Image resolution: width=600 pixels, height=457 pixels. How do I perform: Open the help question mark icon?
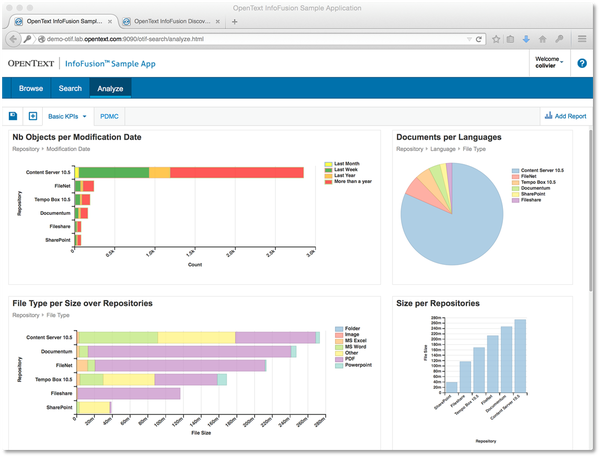[x=582, y=63]
